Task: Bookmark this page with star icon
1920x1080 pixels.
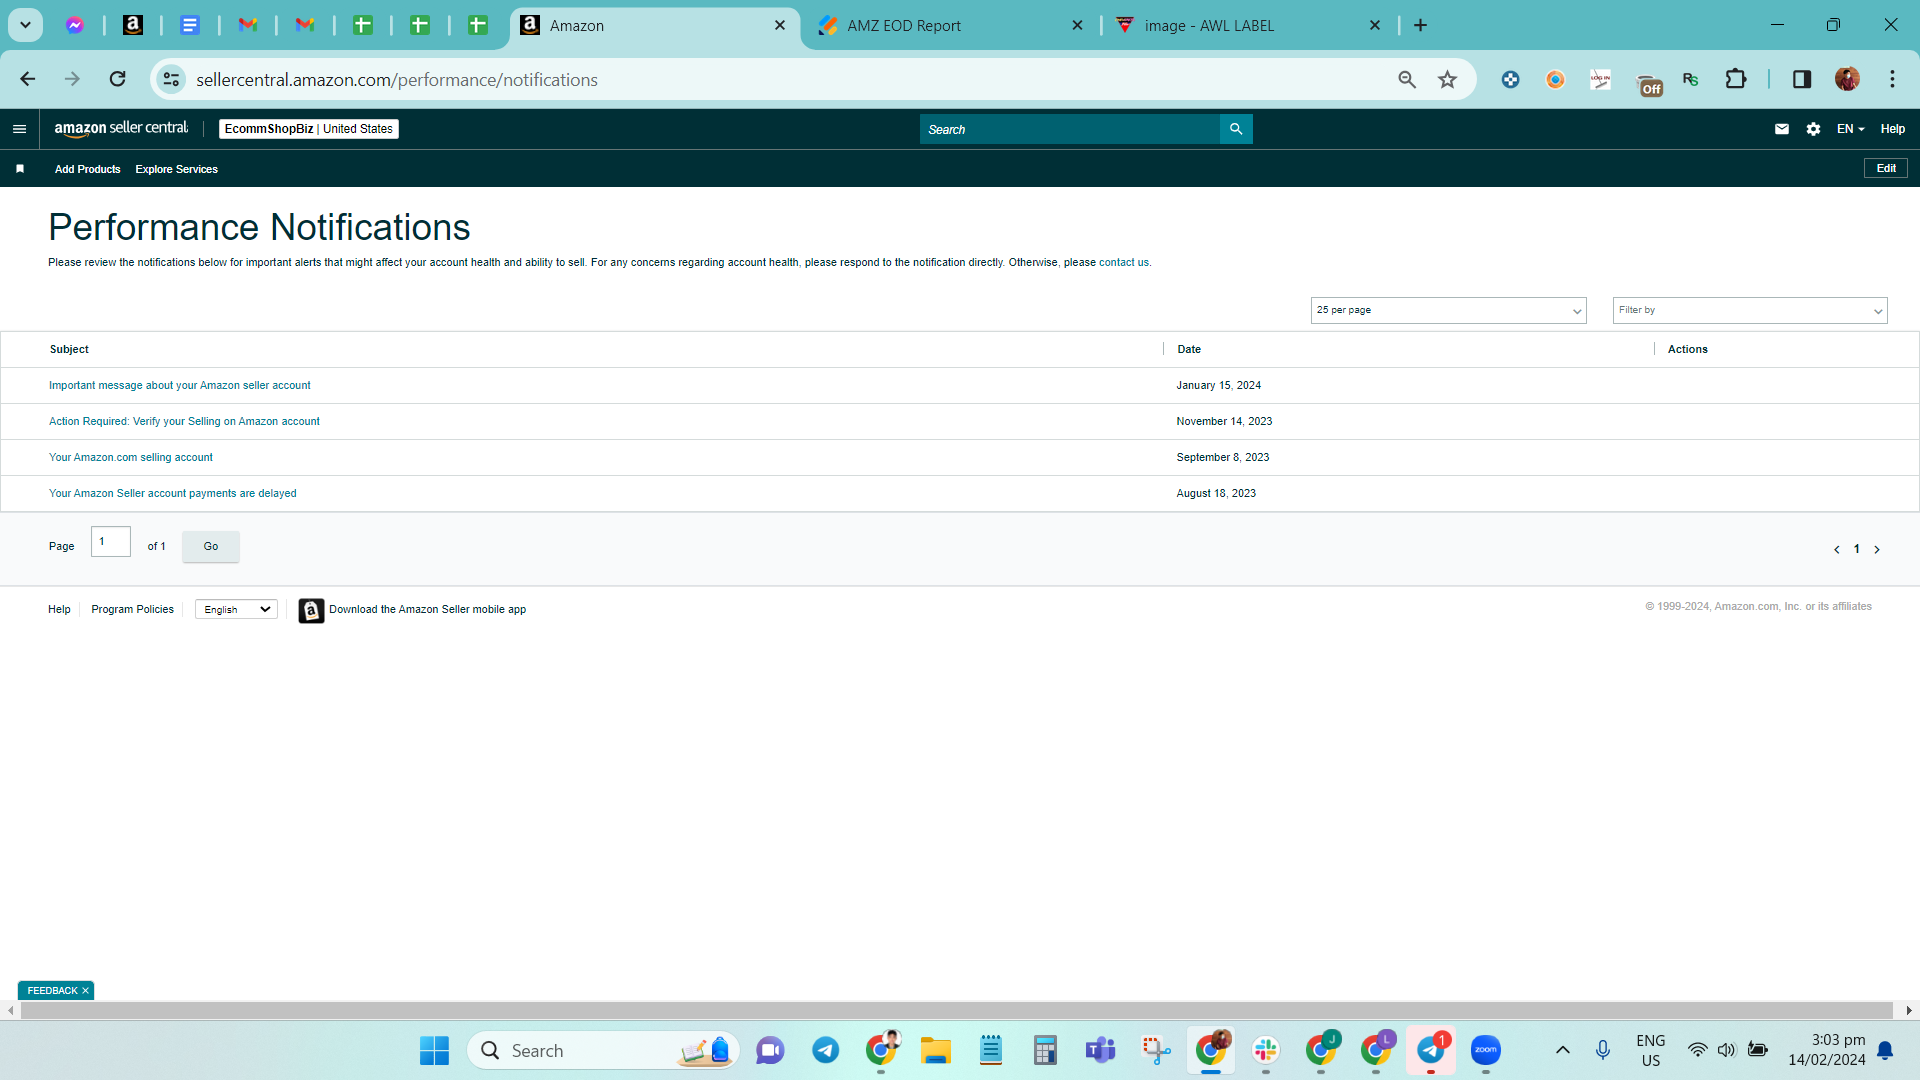Action: (x=1447, y=80)
